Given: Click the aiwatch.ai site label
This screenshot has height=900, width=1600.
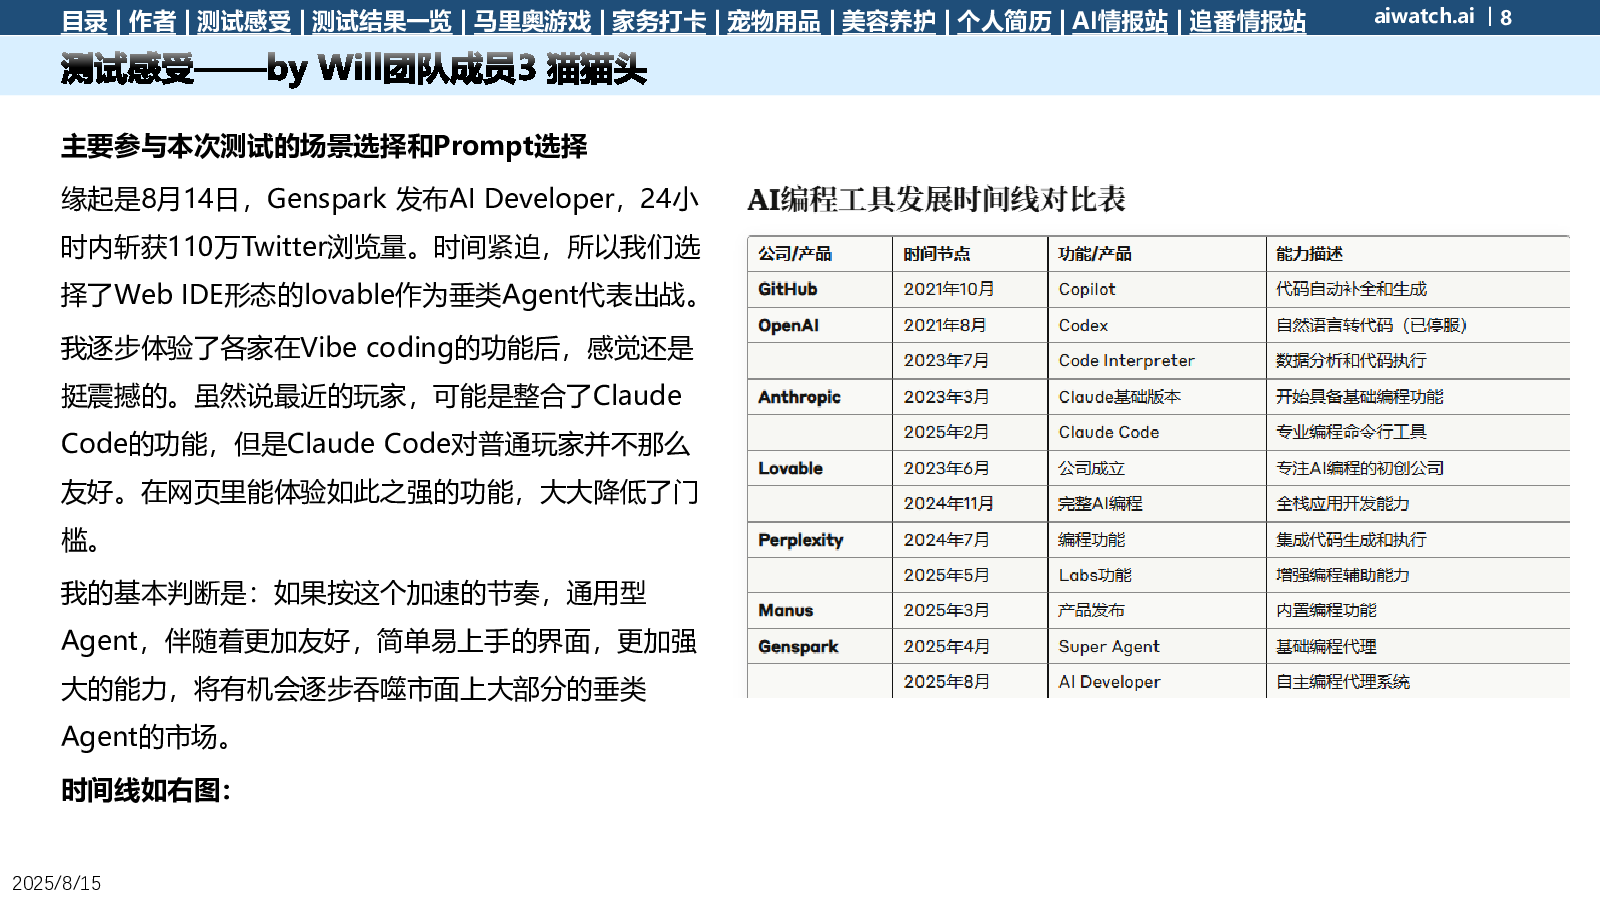Looking at the screenshot, I should (1424, 16).
